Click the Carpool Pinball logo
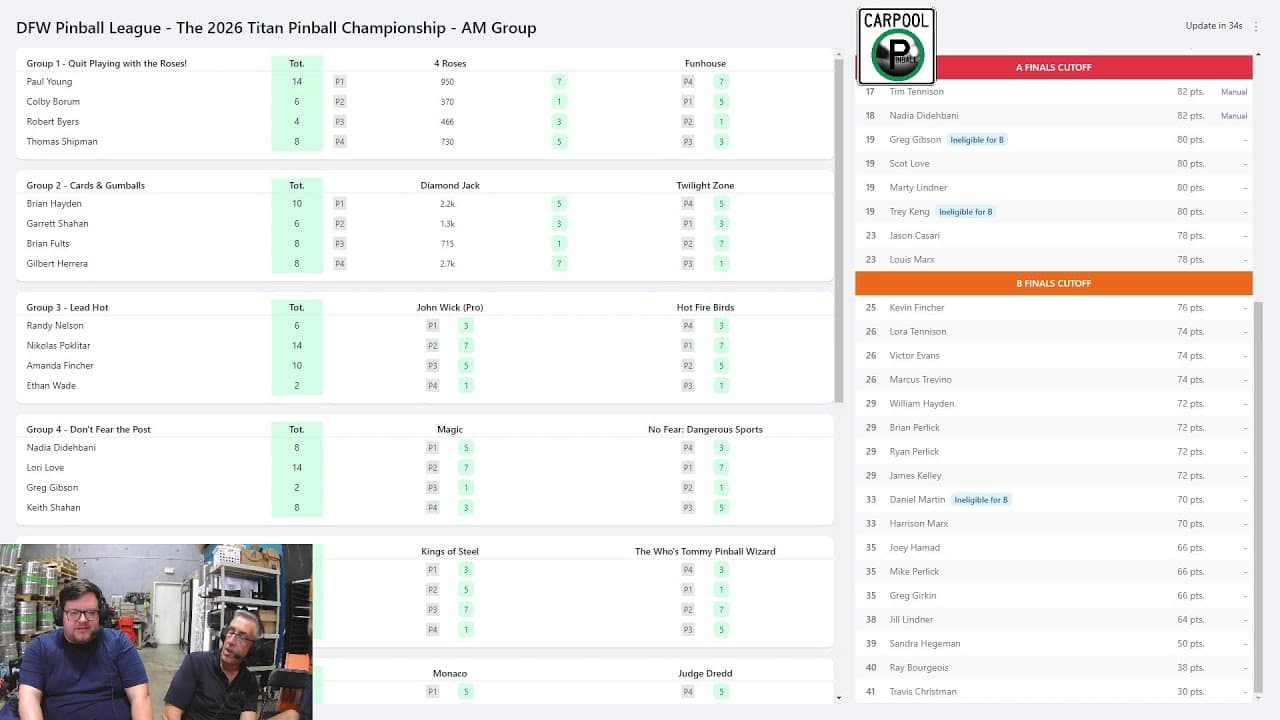The image size is (1280, 720). (x=896, y=46)
